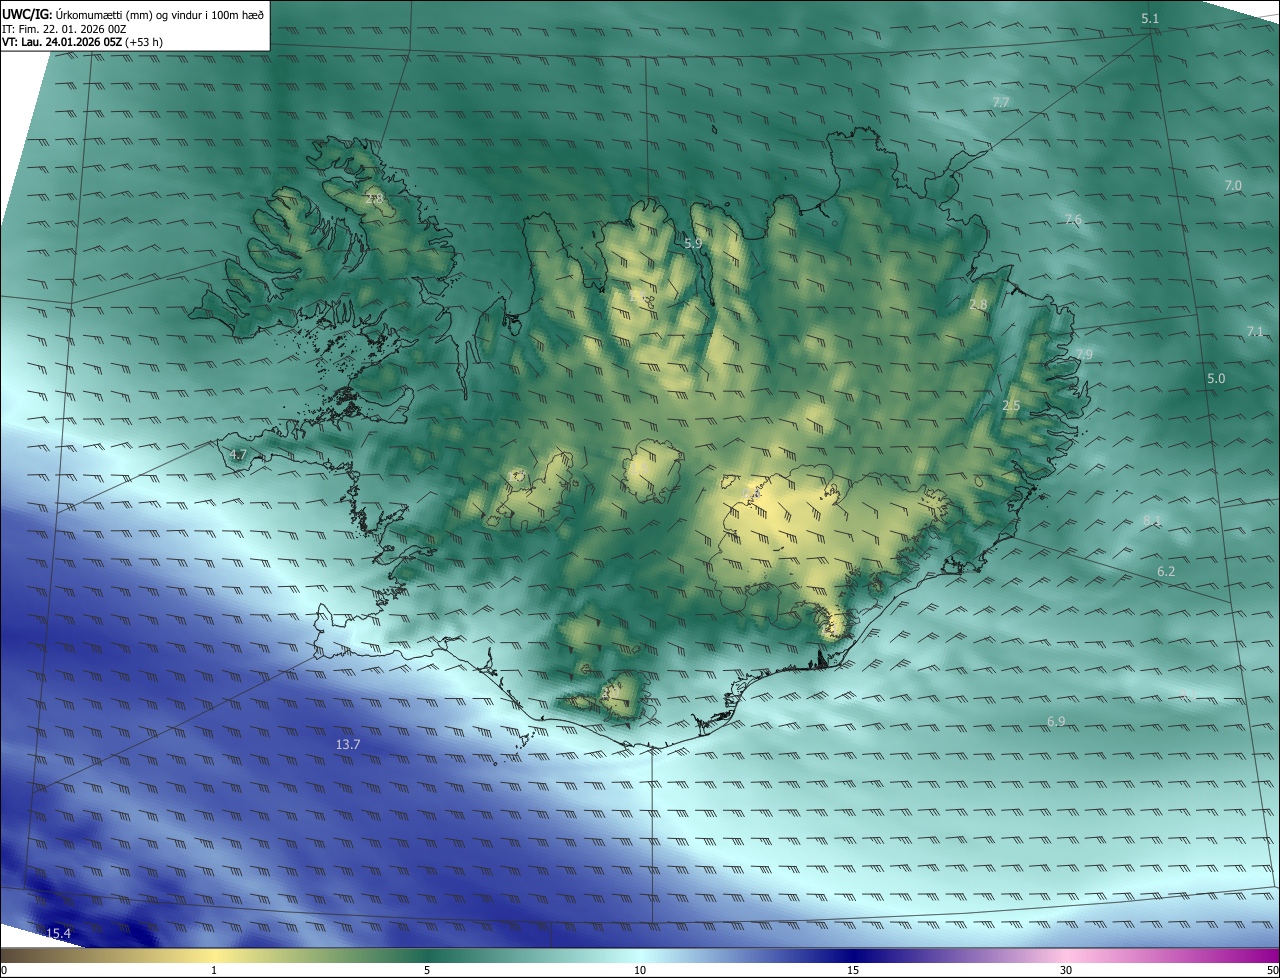Image resolution: width=1280 pixels, height=978 pixels.
Task: Click the title text 'Úrkomumætti (mm) og vindur í 100m hæð'
Action: [159, 14]
